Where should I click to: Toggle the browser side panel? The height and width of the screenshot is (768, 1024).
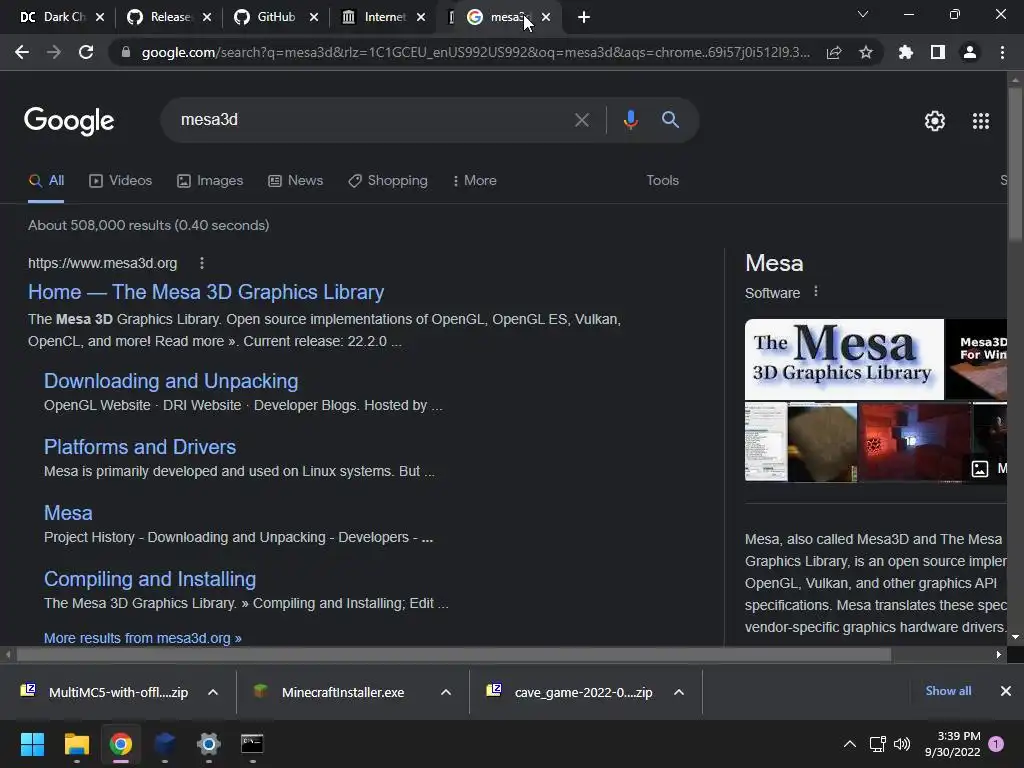(x=938, y=52)
